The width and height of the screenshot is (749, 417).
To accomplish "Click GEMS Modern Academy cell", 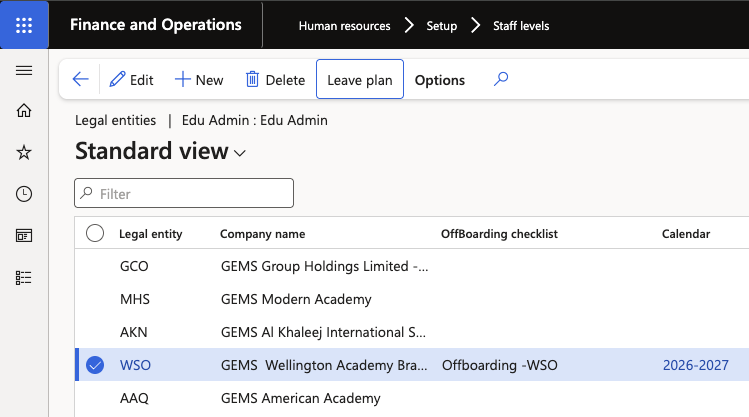I will point(296,299).
